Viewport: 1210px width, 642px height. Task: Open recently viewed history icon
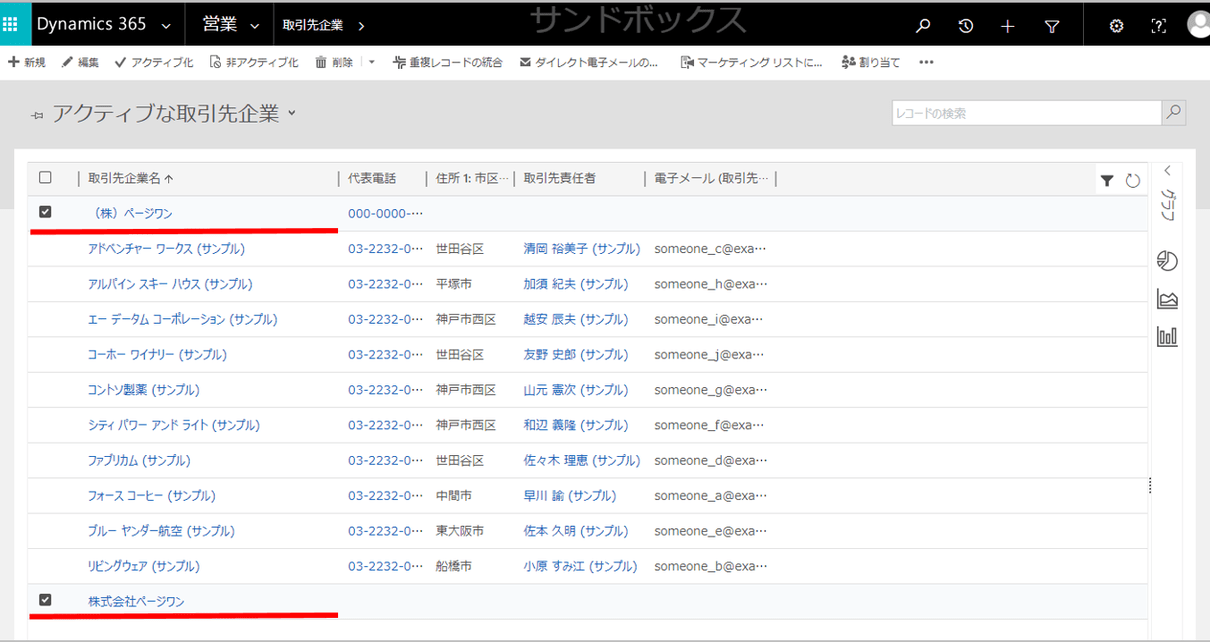(x=965, y=24)
